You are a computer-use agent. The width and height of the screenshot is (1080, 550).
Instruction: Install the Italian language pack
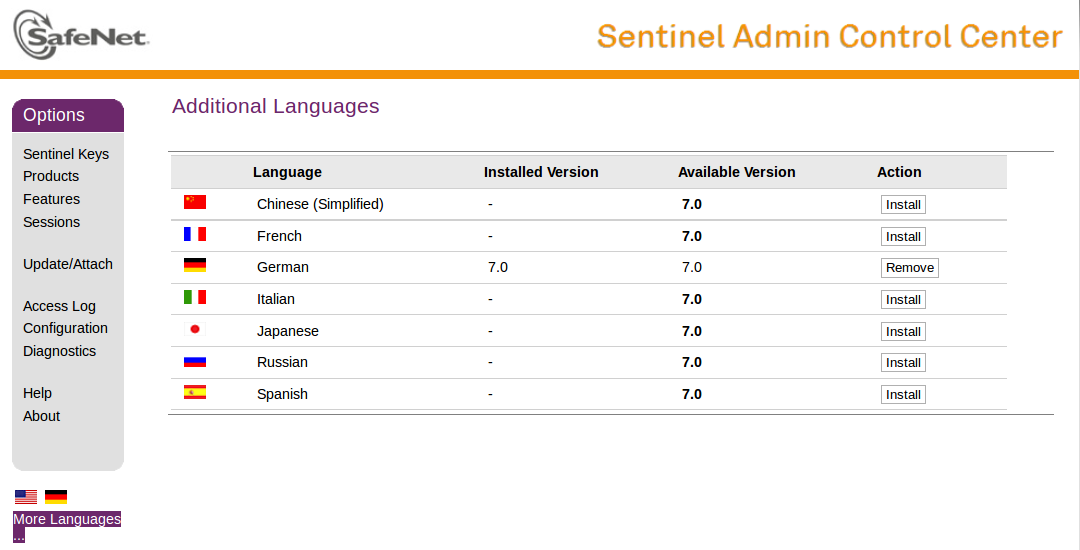click(x=903, y=299)
